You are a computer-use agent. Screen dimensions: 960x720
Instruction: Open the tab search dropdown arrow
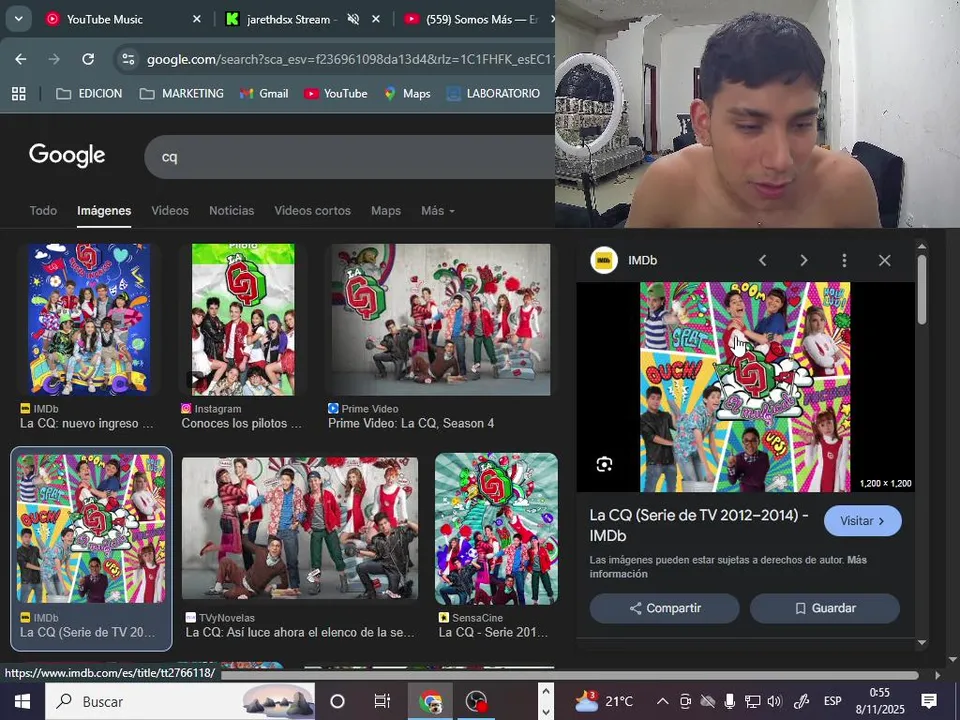click(x=18, y=19)
